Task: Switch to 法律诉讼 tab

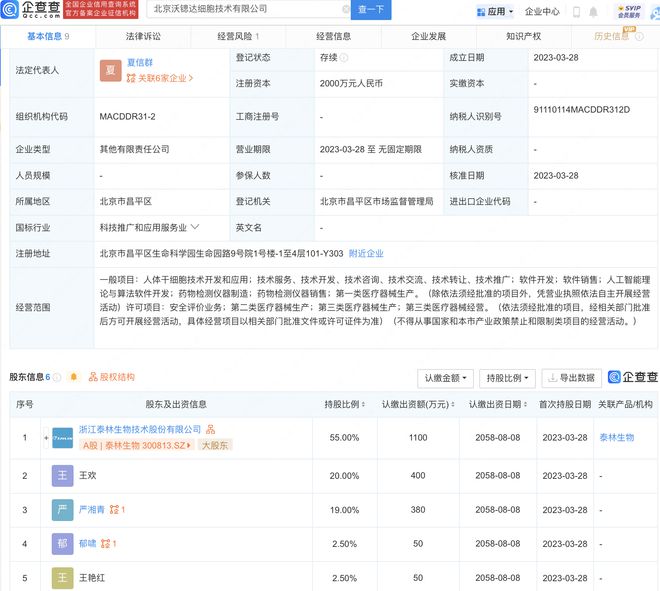Action: [x=143, y=37]
